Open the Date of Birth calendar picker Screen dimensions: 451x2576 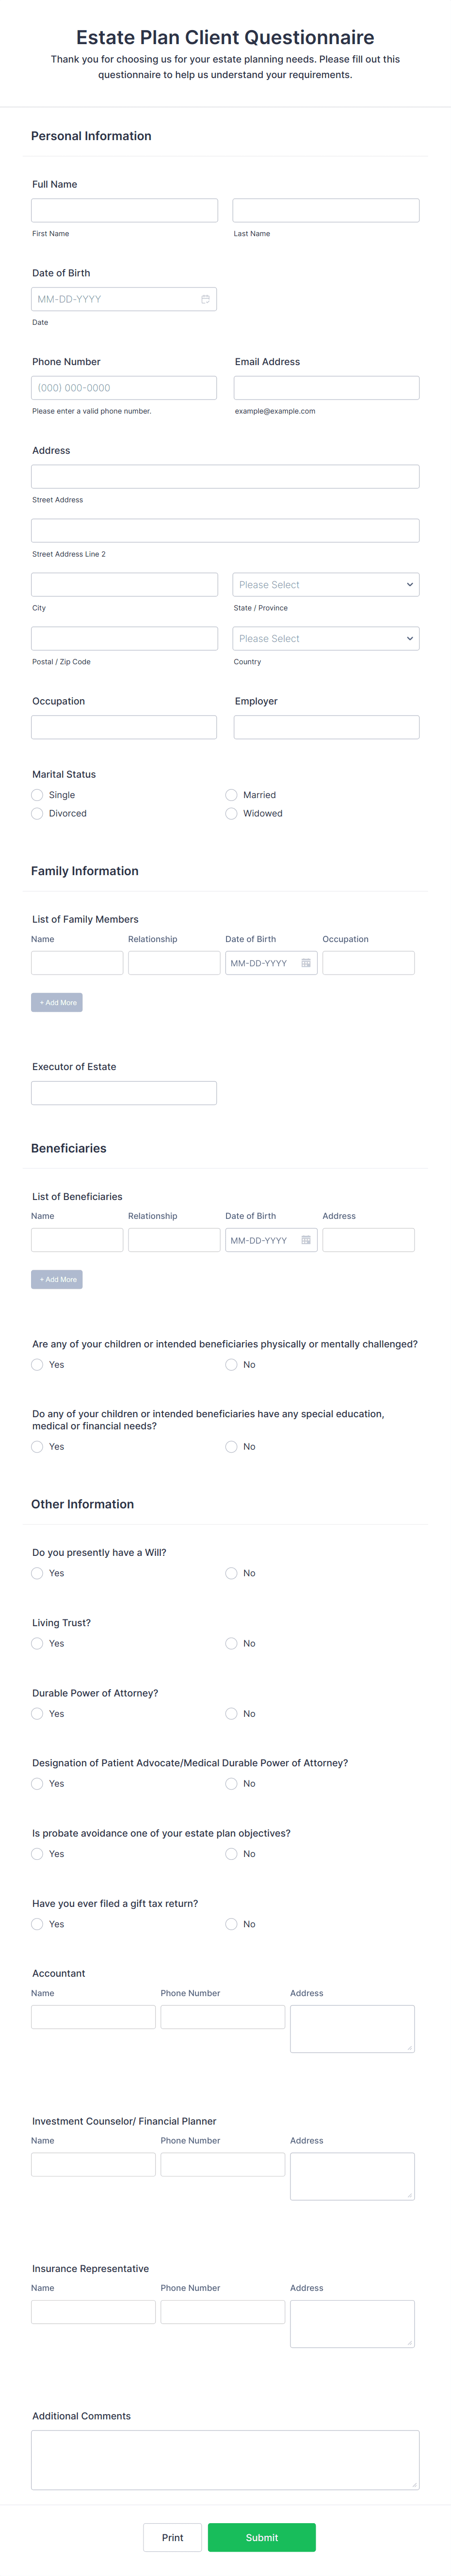point(204,298)
